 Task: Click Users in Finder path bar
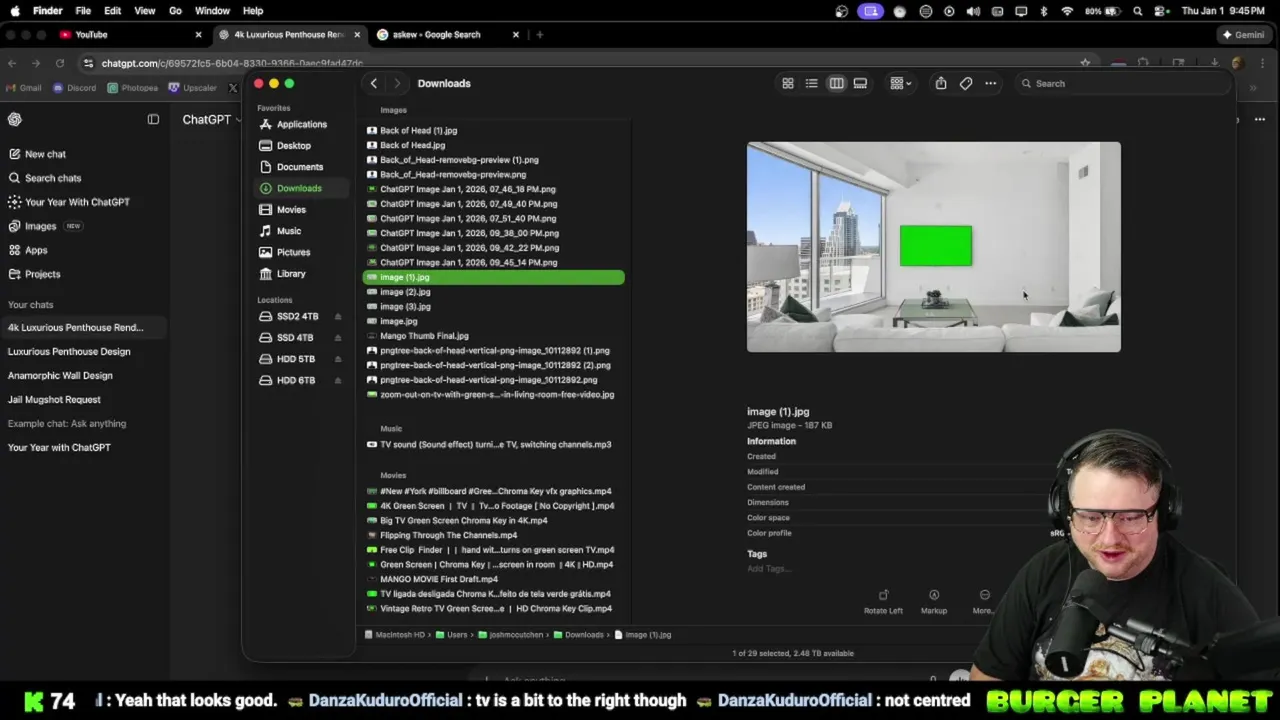tap(451, 635)
